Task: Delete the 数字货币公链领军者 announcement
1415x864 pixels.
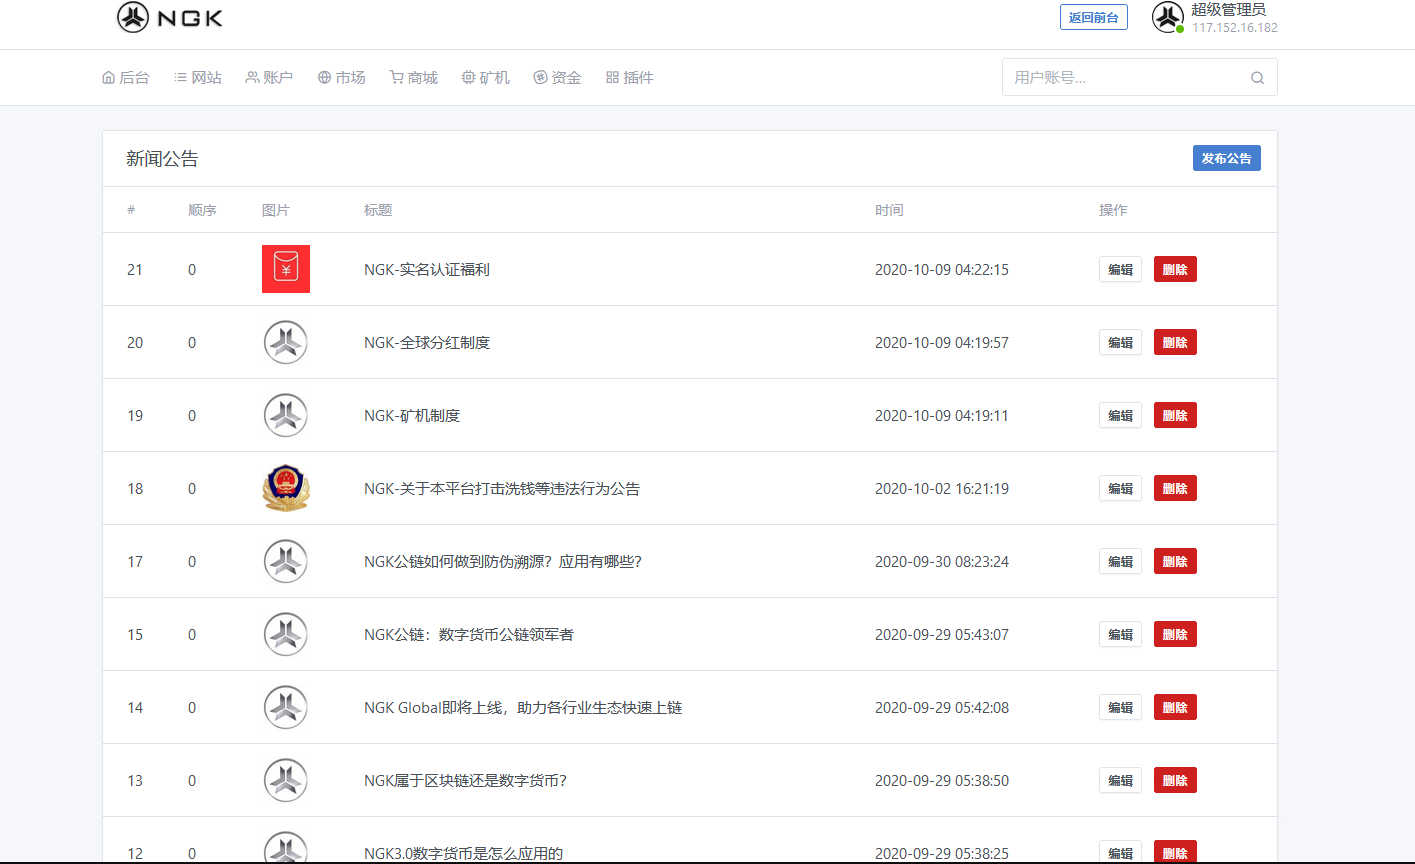Action: [x=1175, y=634]
